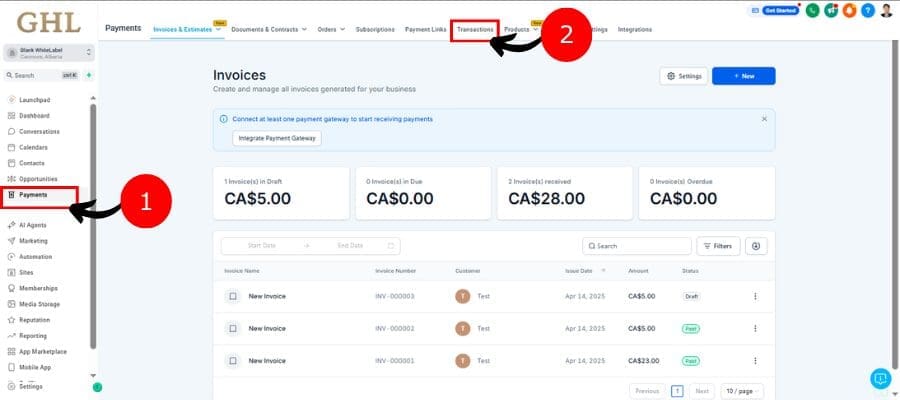Open the orange notifications bell icon

pyautogui.click(x=849, y=10)
